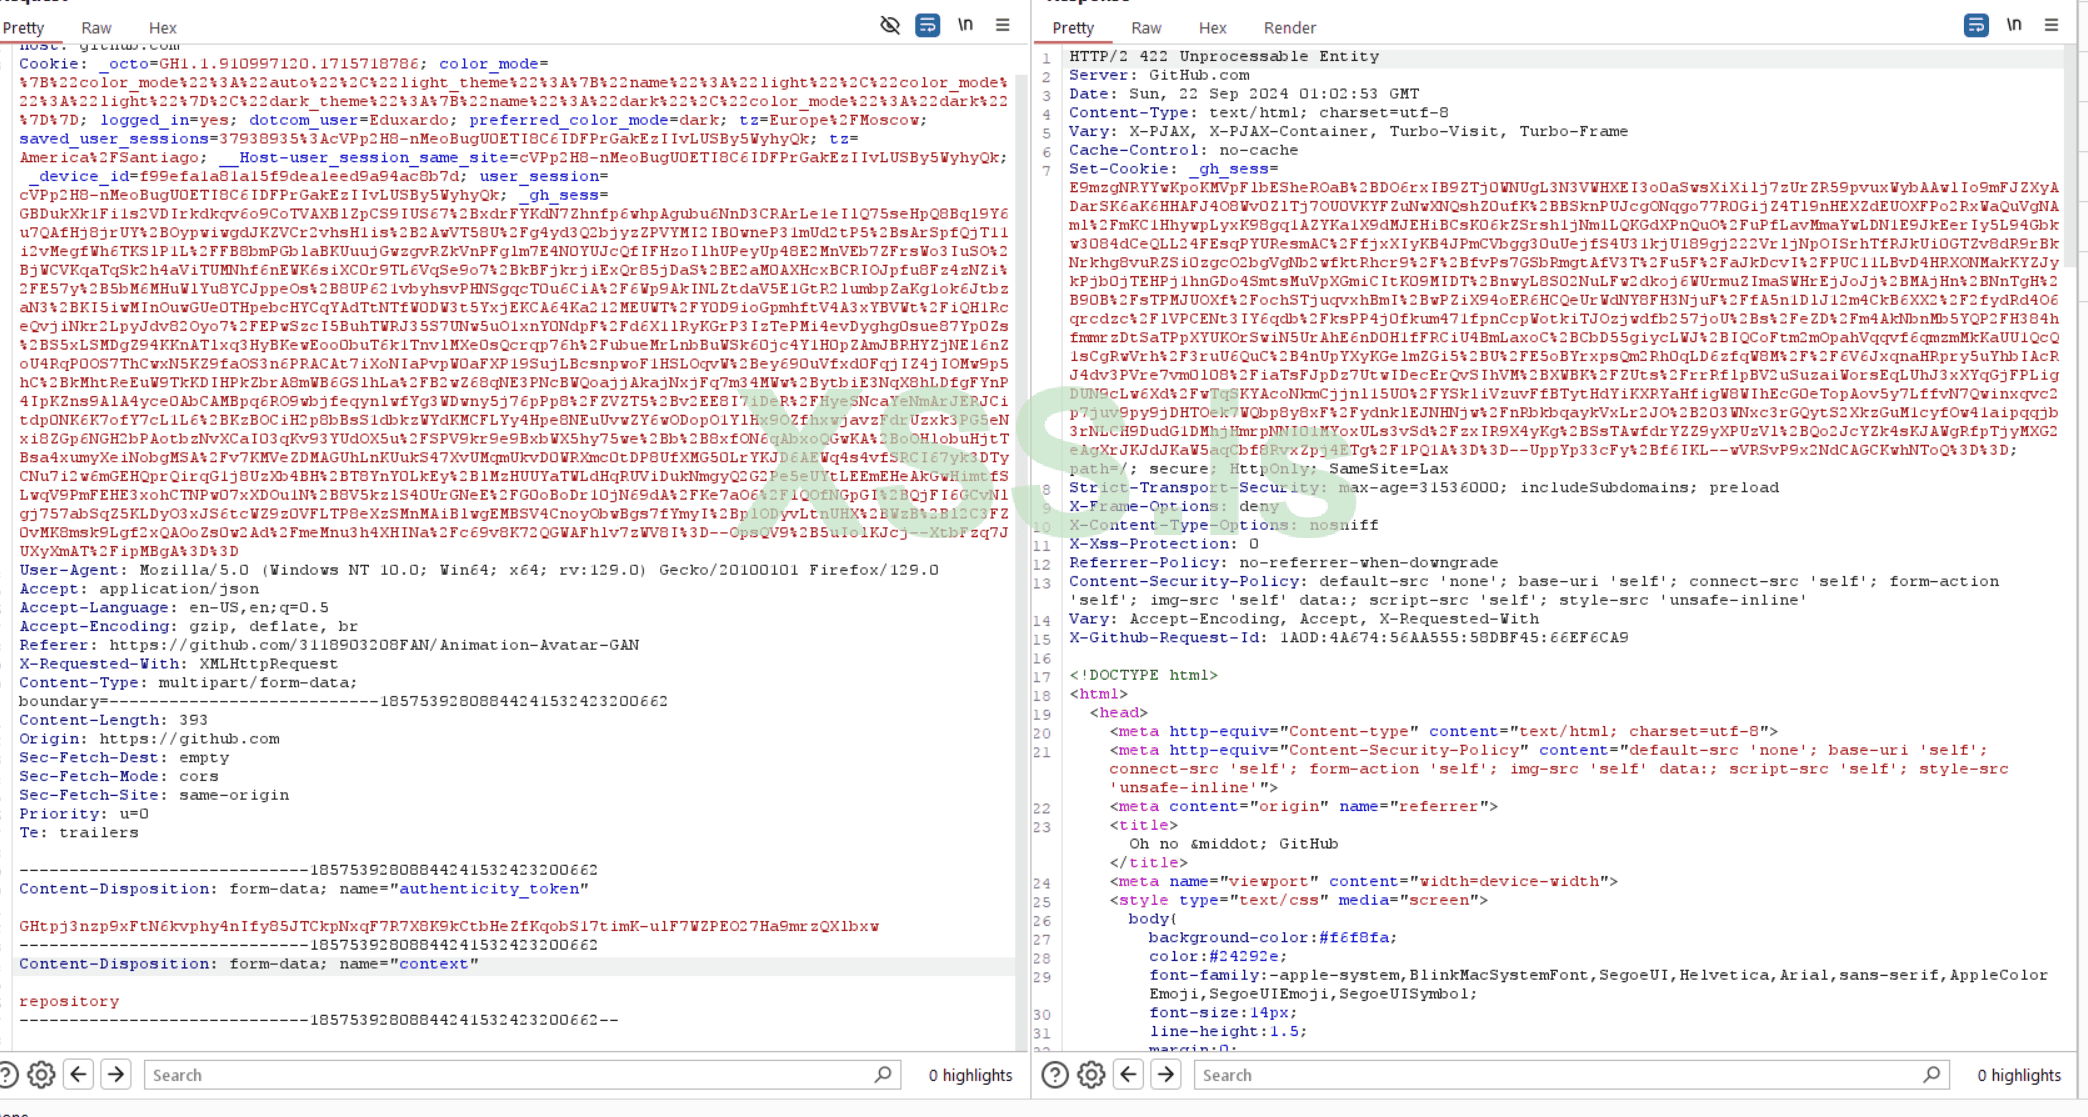Open response Render tab
The width and height of the screenshot is (2088, 1117).
point(1289,28)
